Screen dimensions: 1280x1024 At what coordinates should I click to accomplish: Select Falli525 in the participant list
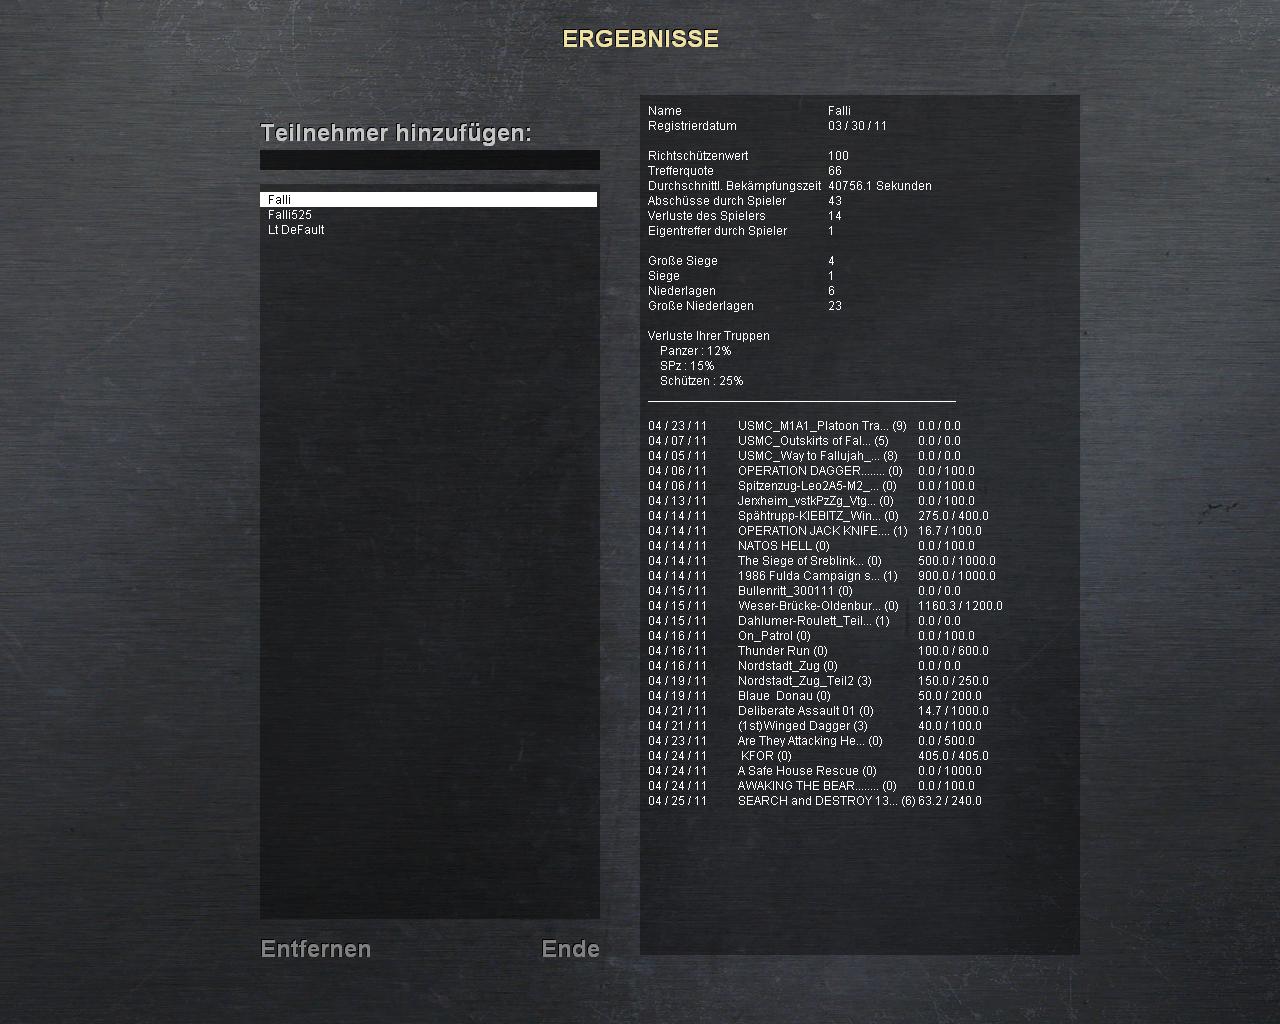pos(290,215)
